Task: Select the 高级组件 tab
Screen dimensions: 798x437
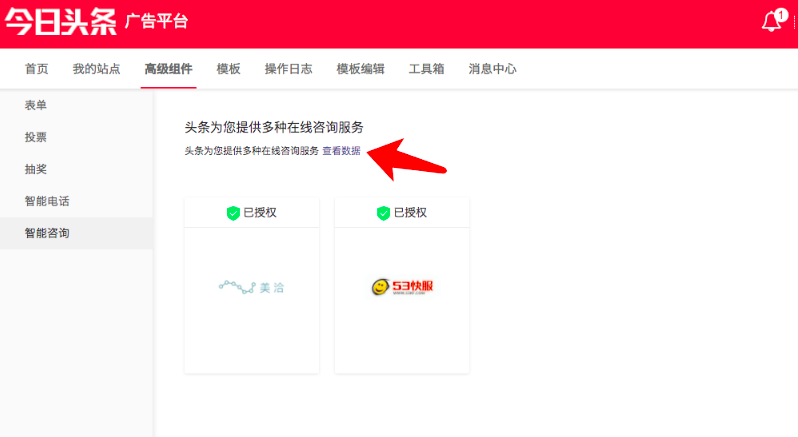Action: point(168,69)
